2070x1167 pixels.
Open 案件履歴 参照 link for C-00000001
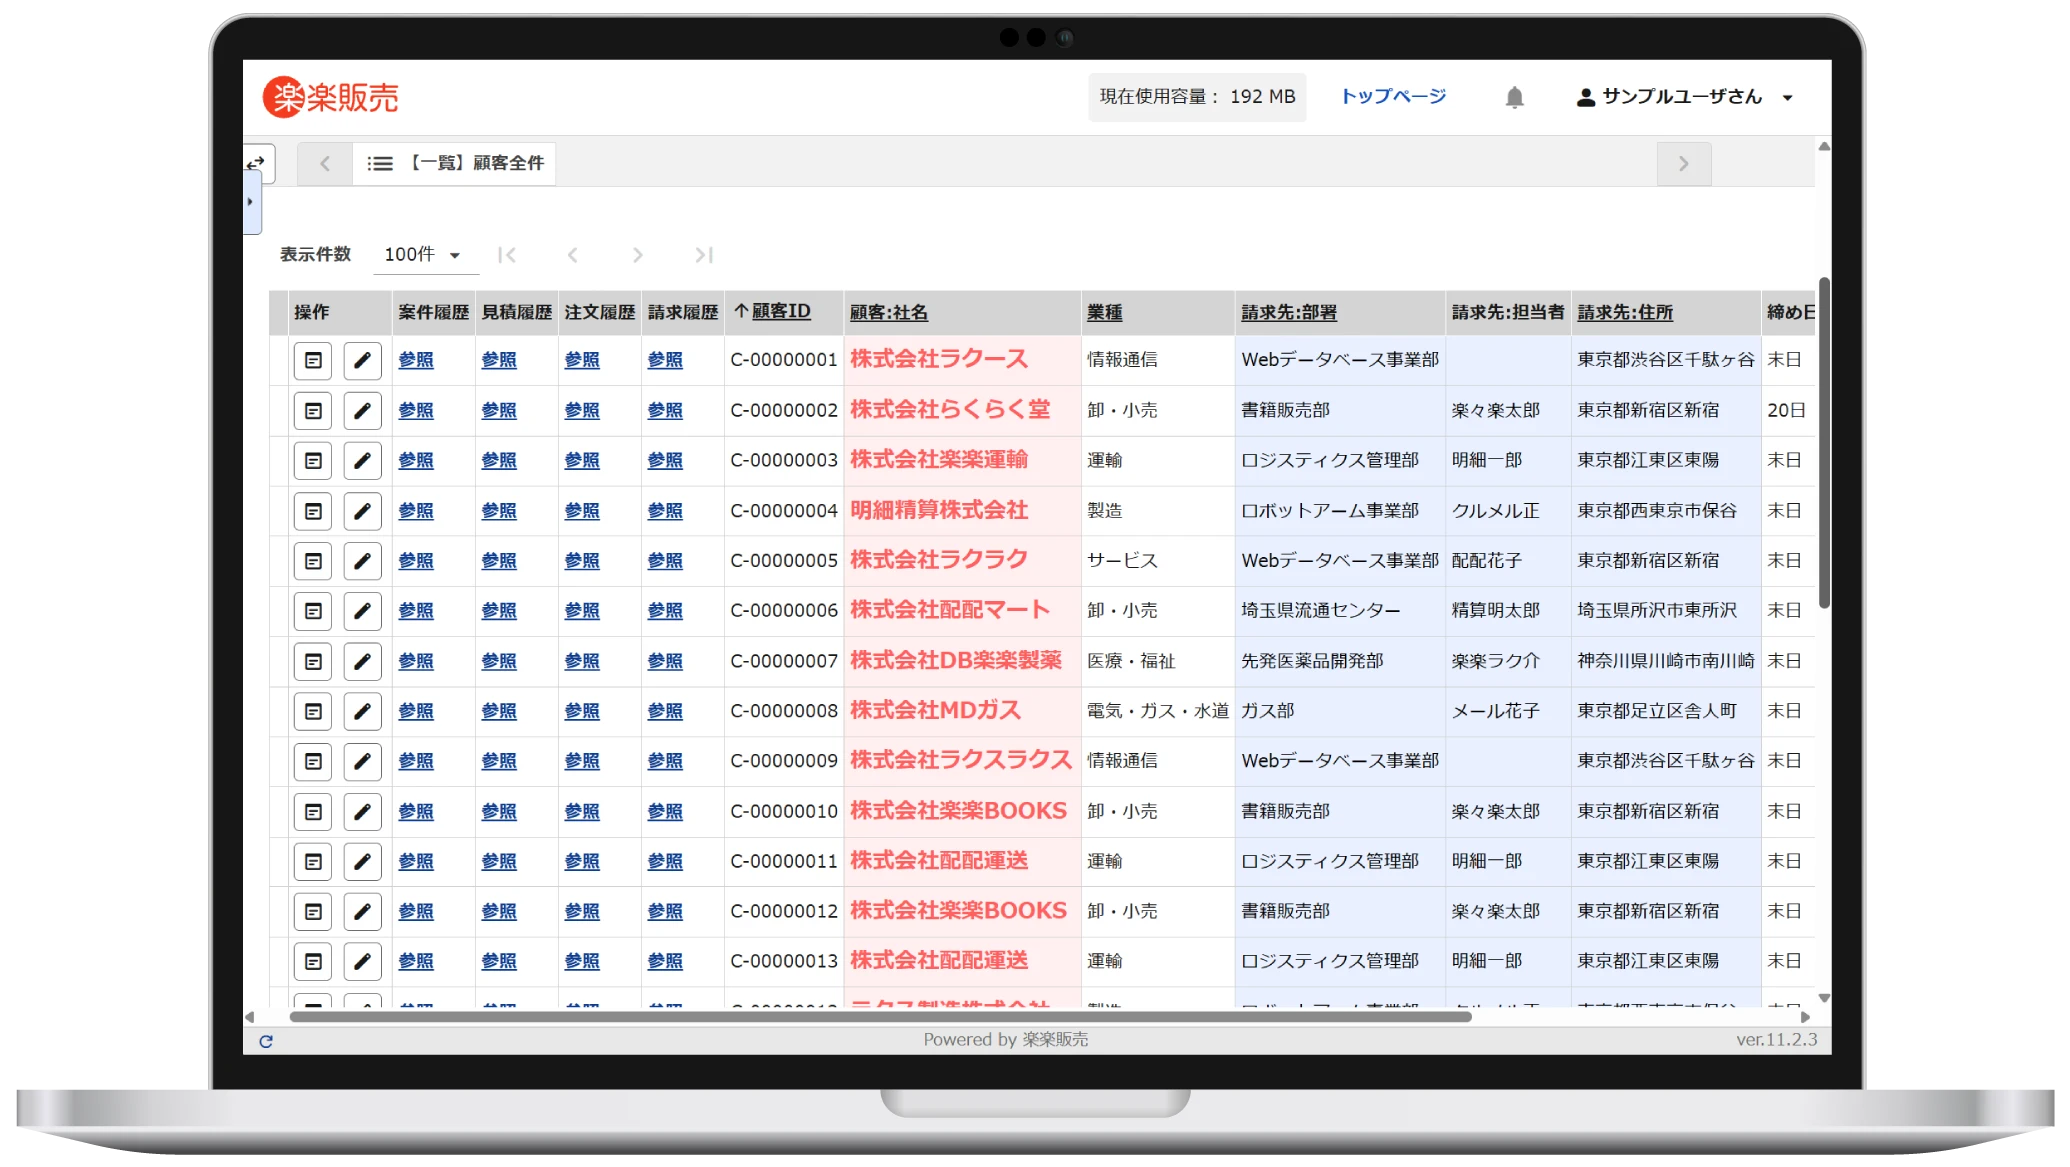[416, 360]
